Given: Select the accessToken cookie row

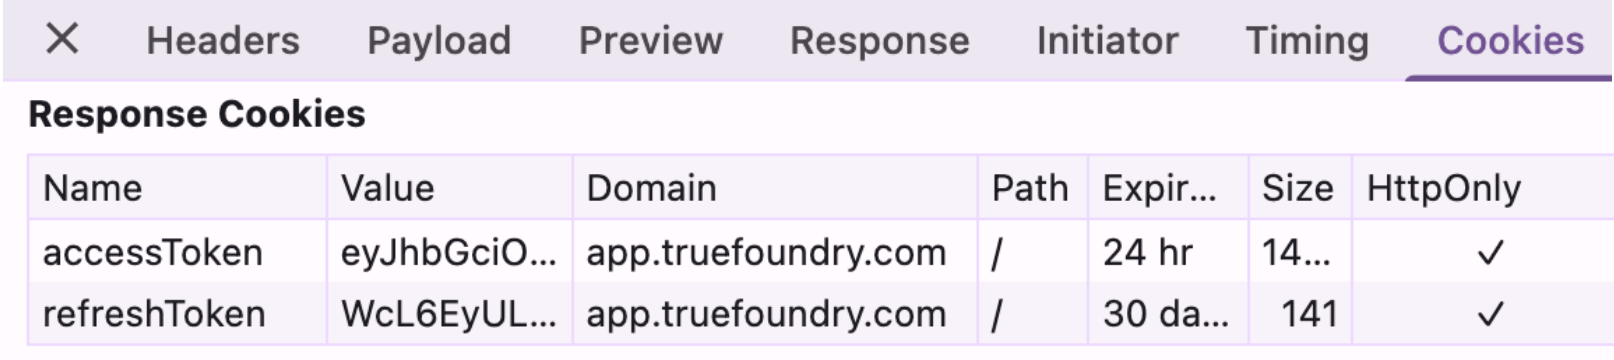Looking at the screenshot, I should pos(821,252).
